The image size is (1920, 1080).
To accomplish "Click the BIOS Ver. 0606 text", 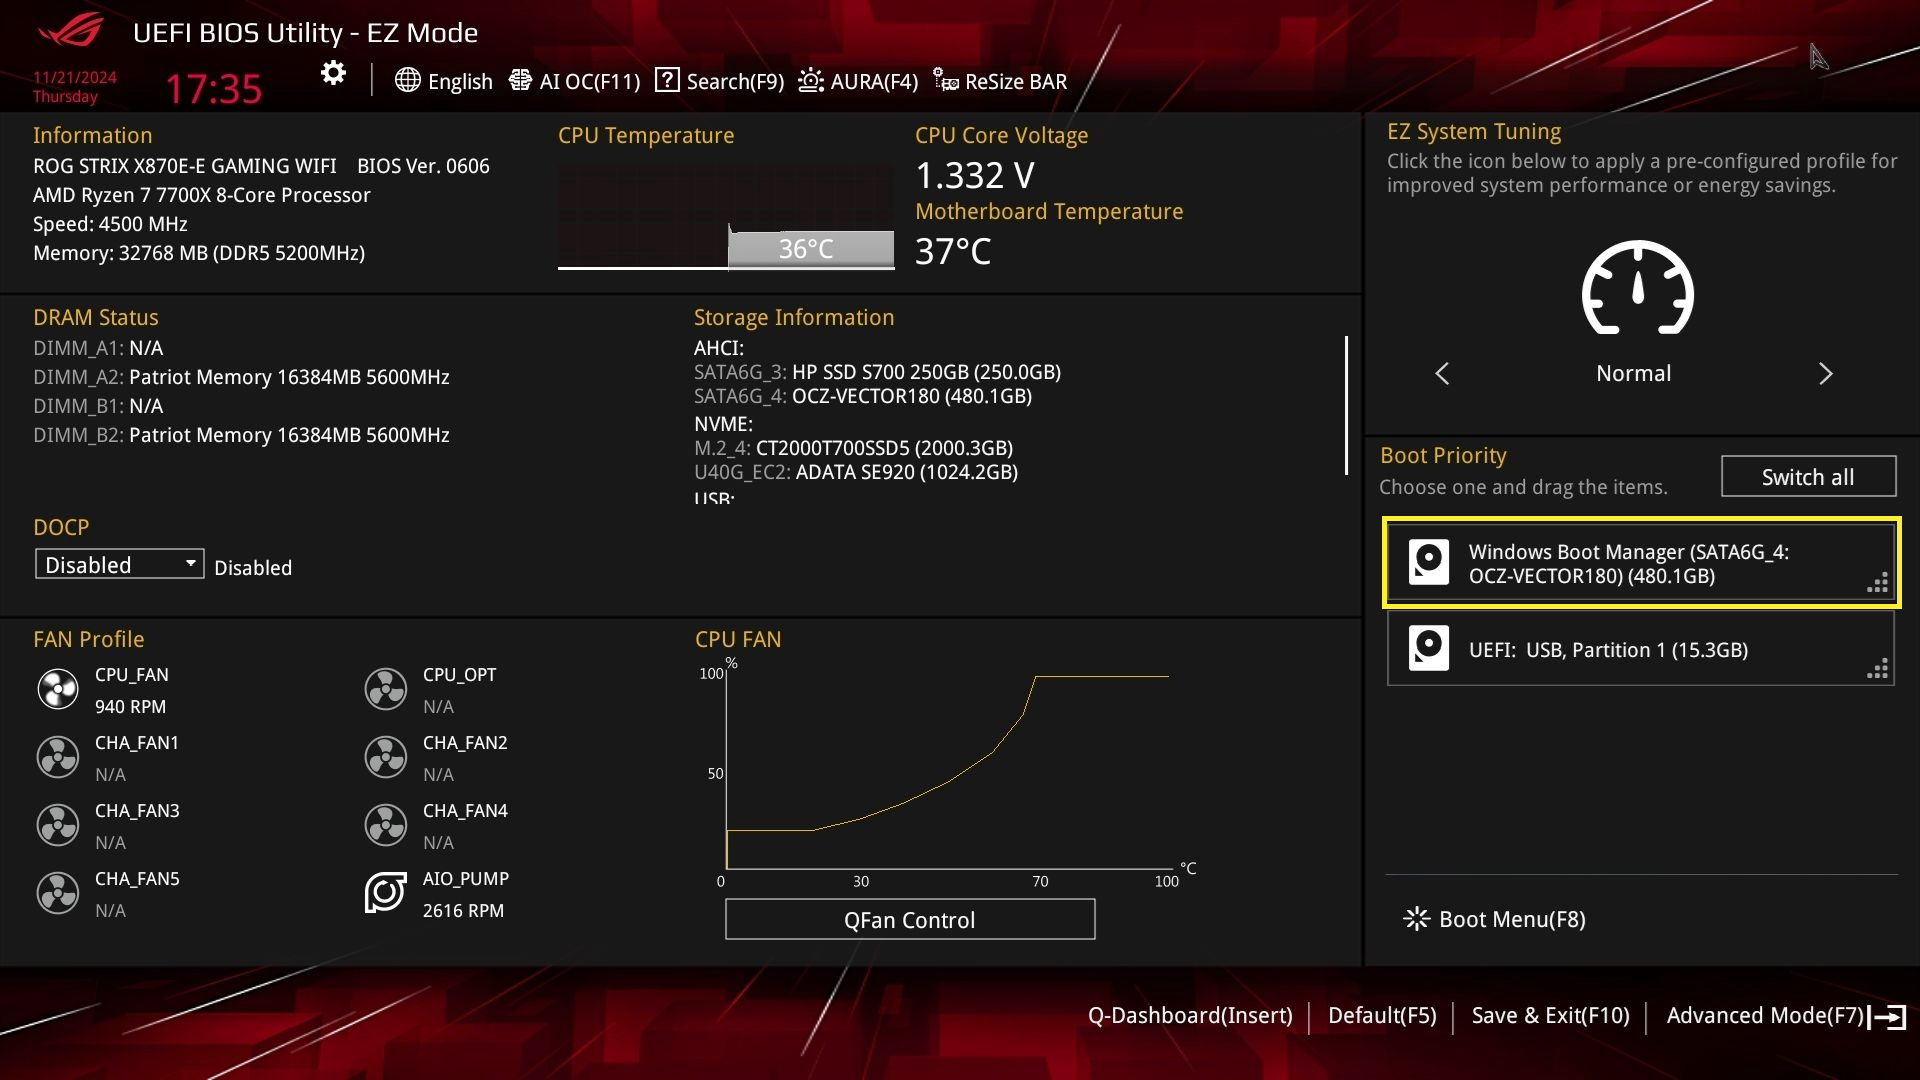I will pyautogui.click(x=423, y=166).
